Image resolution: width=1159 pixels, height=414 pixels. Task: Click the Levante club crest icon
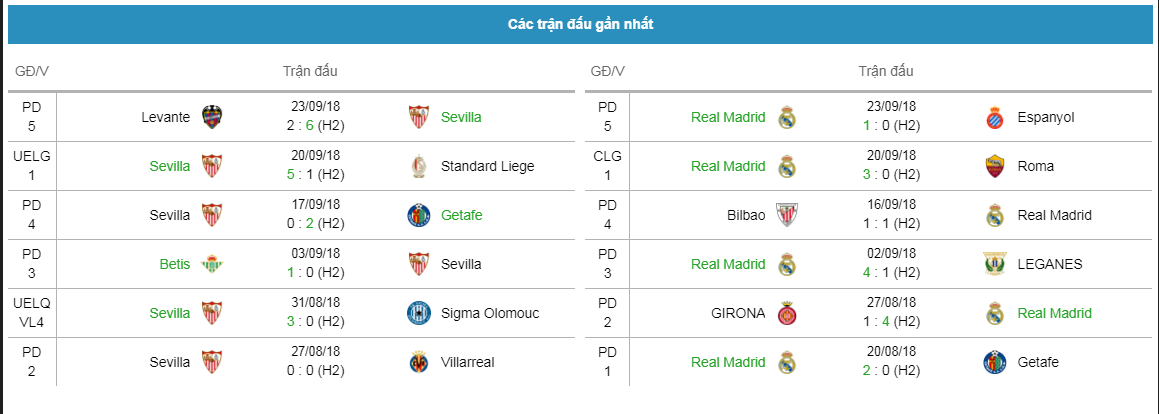point(212,117)
